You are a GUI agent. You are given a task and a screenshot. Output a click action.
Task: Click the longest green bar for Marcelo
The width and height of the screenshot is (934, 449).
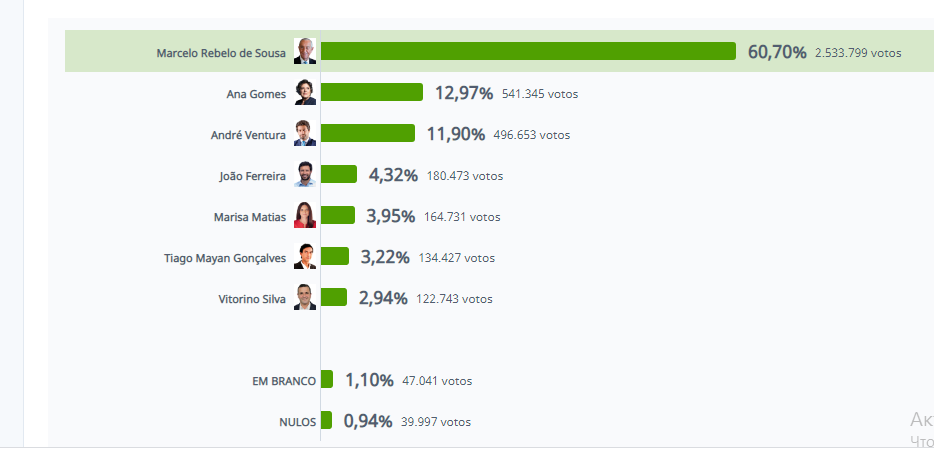pos(528,52)
